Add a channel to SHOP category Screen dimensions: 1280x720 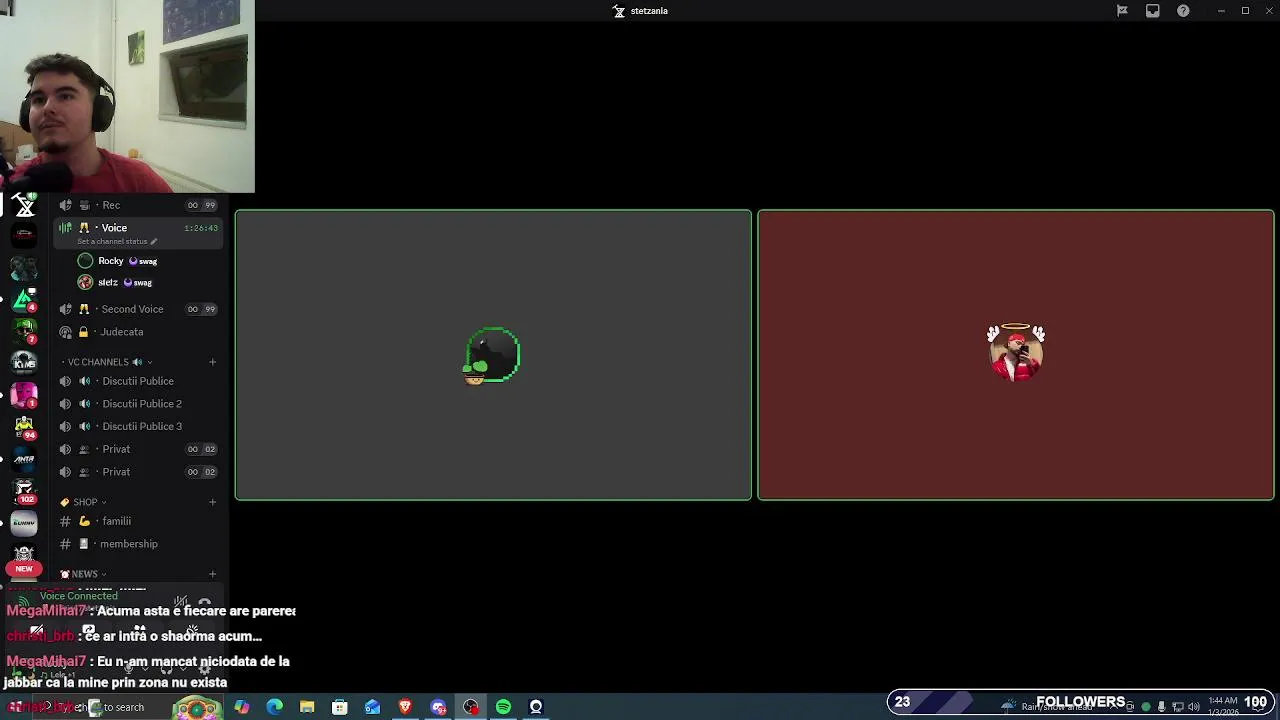pyautogui.click(x=212, y=502)
